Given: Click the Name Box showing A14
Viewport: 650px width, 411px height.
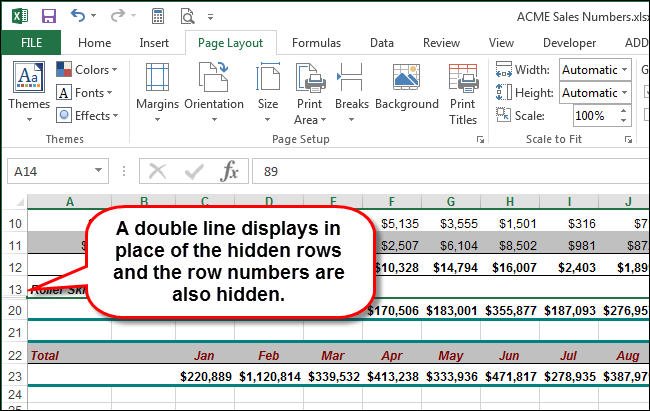Looking at the screenshot, I should [x=55, y=171].
